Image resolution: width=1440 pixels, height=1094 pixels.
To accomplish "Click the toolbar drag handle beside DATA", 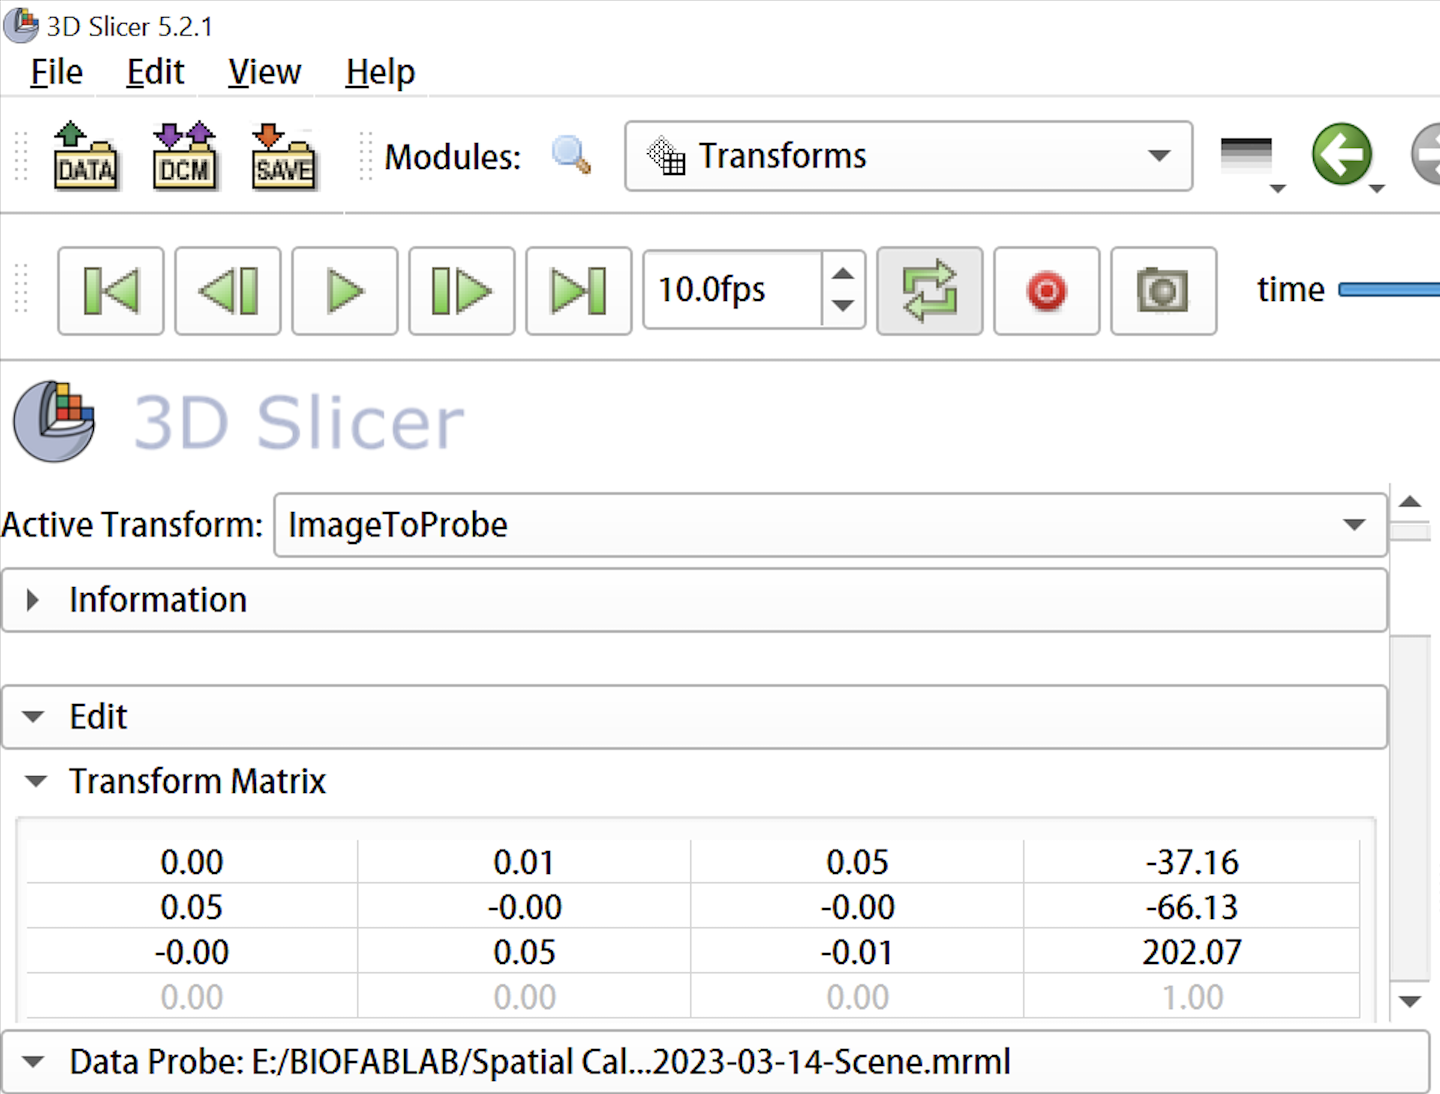I will click(21, 156).
